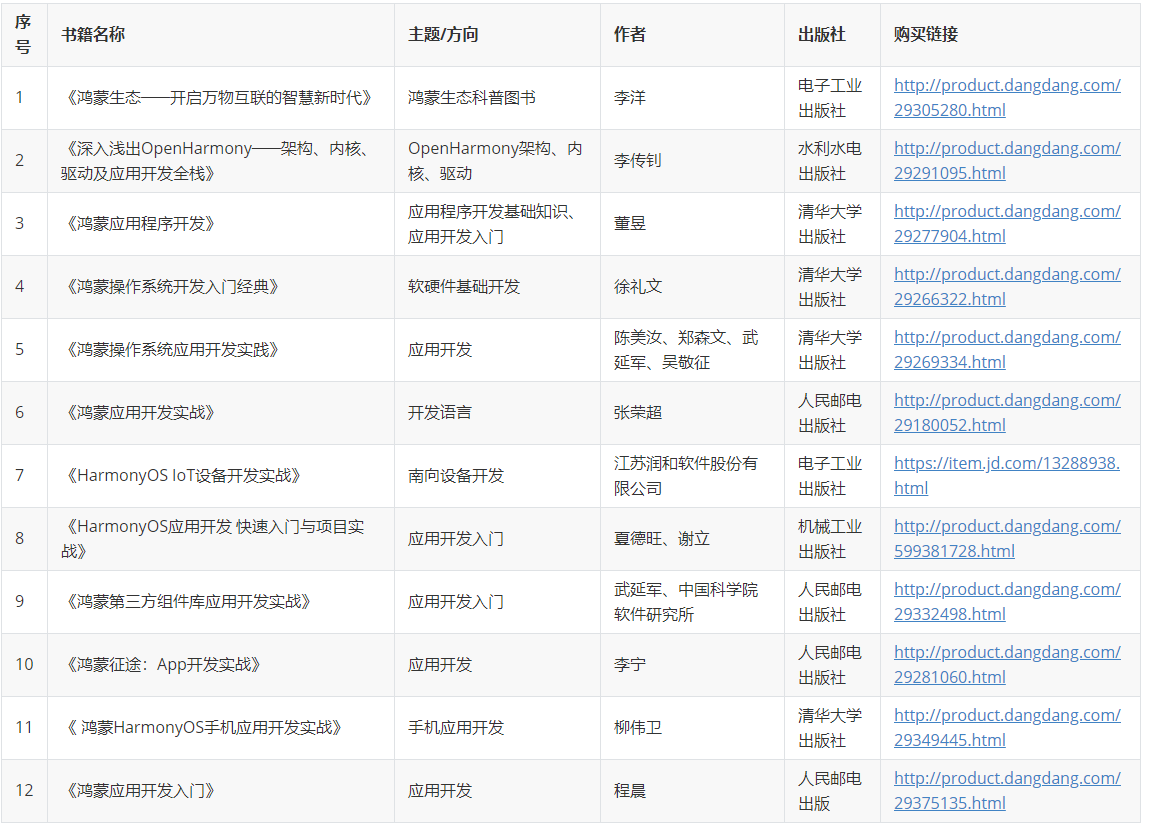Click book title 《鸿蒙征途：App开发实战》
The image size is (1154, 830).
pyautogui.click(x=161, y=665)
